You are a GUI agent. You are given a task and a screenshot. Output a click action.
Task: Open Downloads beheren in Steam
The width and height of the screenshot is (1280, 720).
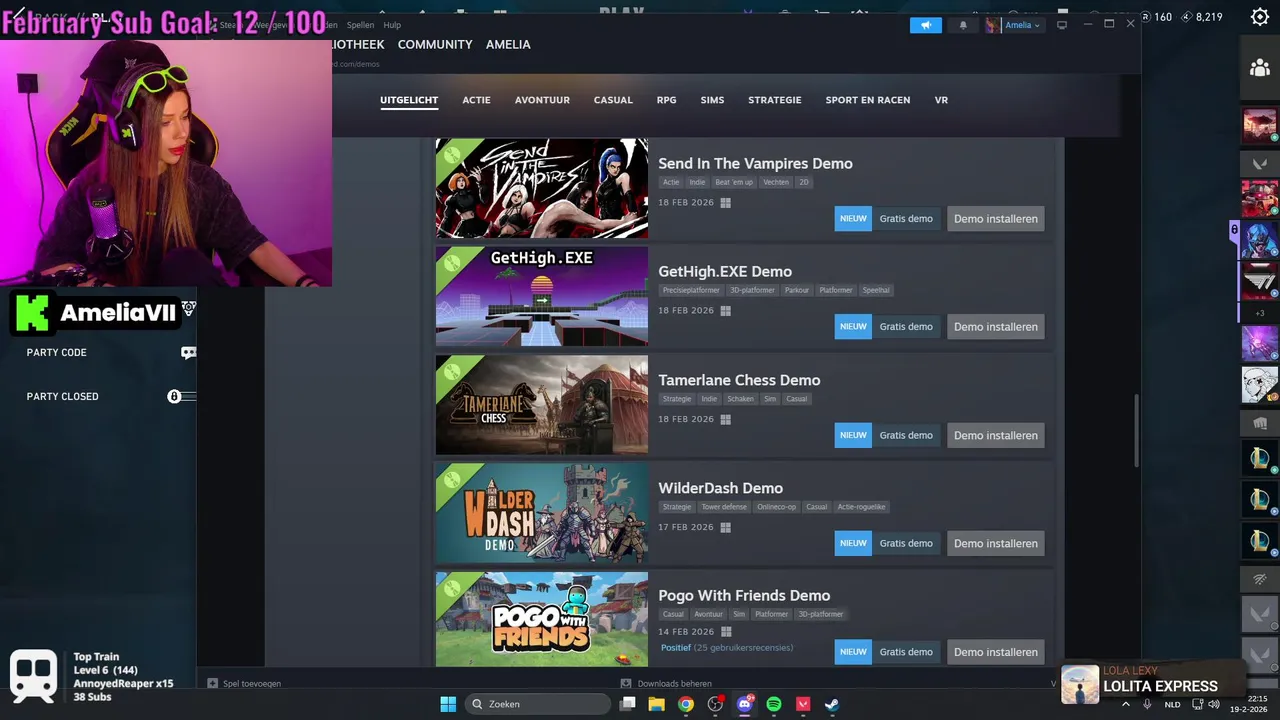666,684
